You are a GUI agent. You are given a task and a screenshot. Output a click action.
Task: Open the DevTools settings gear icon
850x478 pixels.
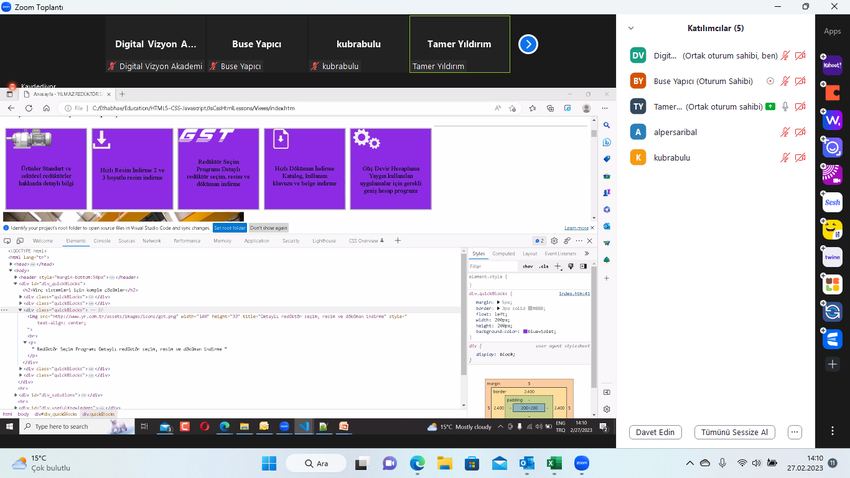click(554, 241)
